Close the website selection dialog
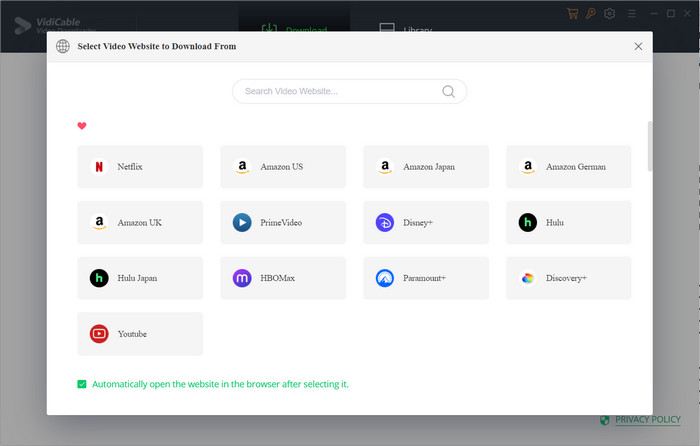This screenshot has height=446, width=700. [x=638, y=46]
